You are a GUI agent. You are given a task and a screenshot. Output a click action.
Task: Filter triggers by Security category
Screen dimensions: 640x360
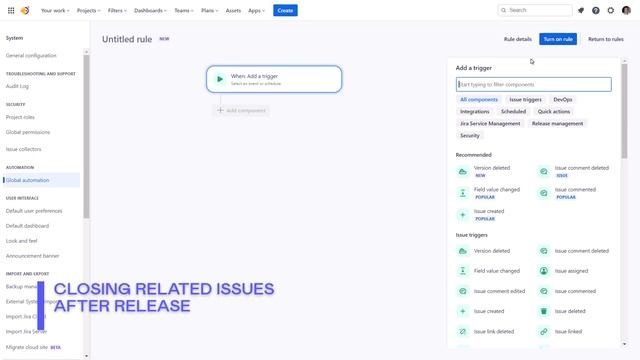pos(469,136)
